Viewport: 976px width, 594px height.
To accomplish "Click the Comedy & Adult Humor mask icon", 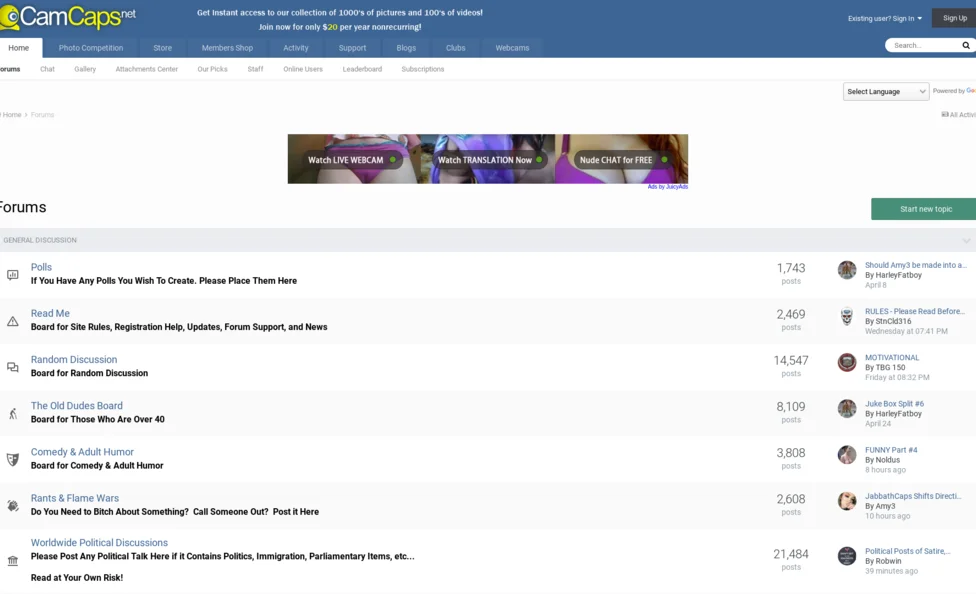I will click(x=13, y=459).
